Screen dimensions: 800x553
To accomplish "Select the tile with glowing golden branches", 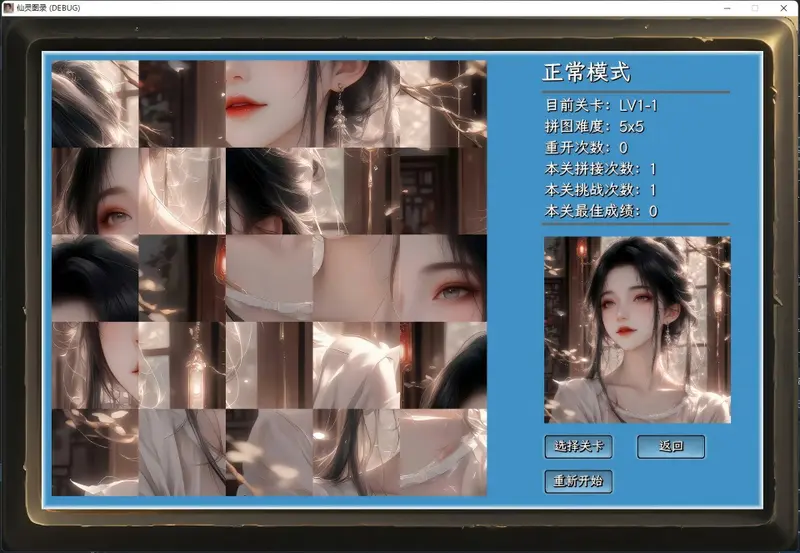I will tap(442, 104).
